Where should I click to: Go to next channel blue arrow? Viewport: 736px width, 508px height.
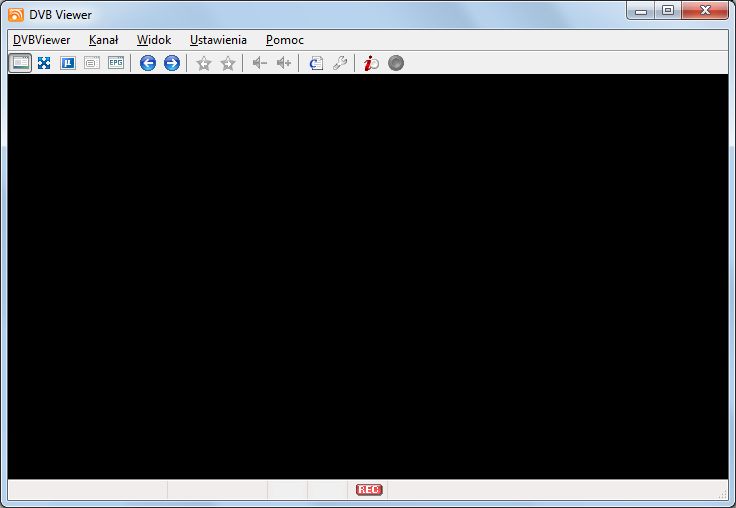coord(172,63)
